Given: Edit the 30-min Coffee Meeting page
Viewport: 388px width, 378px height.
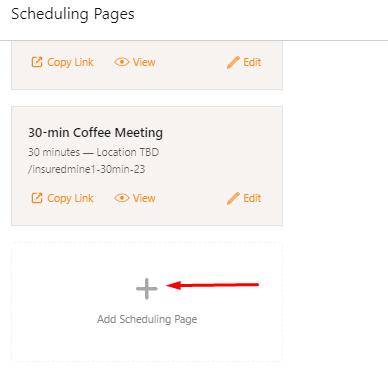Looking at the screenshot, I should (252, 198).
